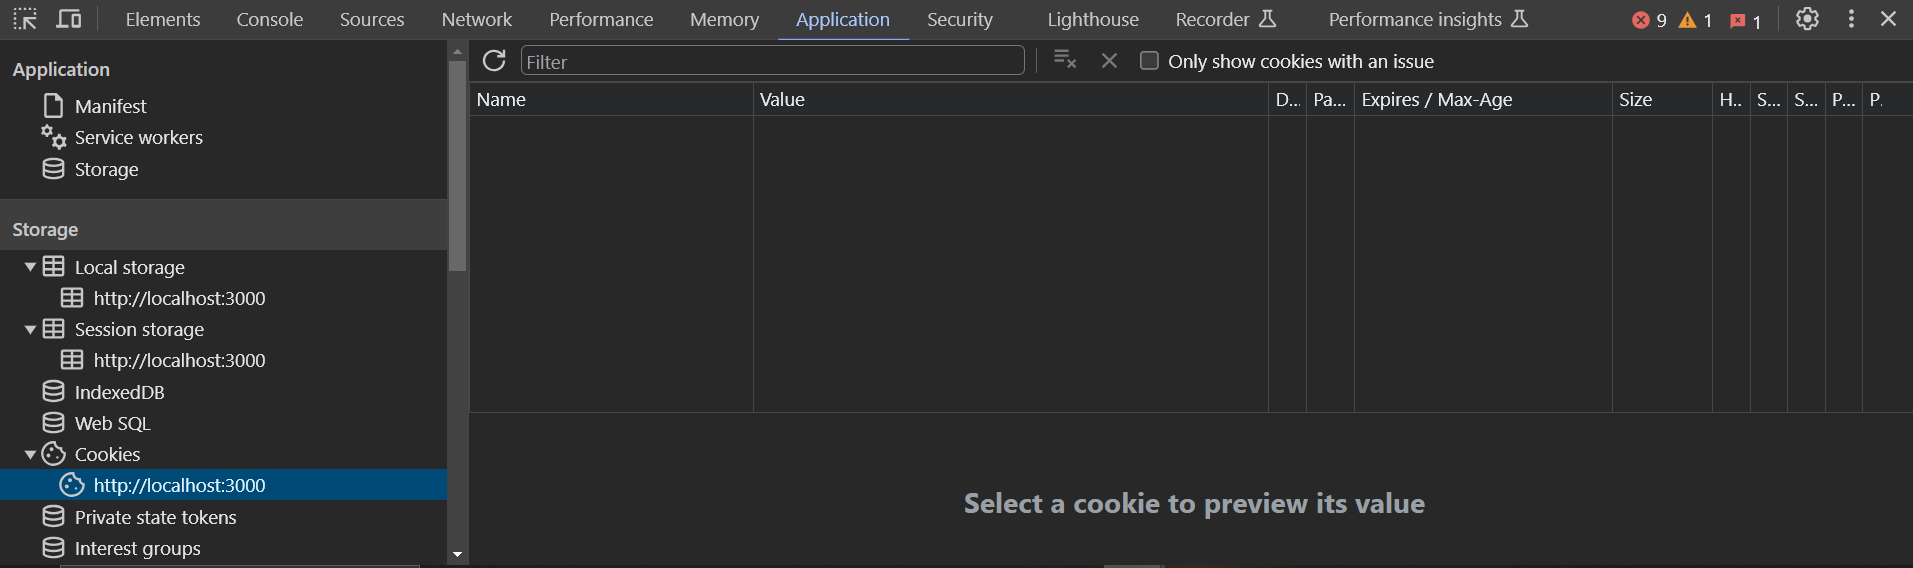Clear all cookies icon
Image resolution: width=1913 pixels, height=568 pixels.
(x=1065, y=60)
